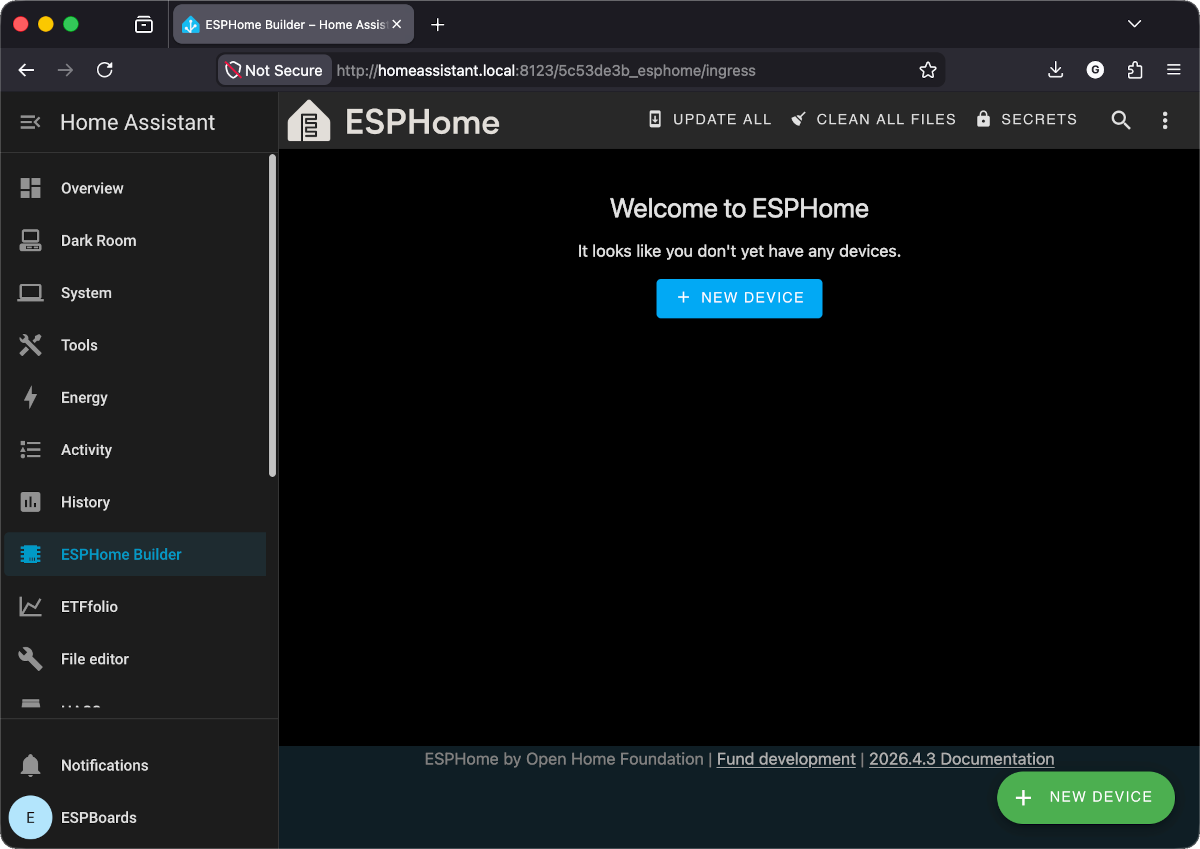Click the blue NEW DEVICE button
Image resolution: width=1200 pixels, height=849 pixels.
pyautogui.click(x=739, y=298)
